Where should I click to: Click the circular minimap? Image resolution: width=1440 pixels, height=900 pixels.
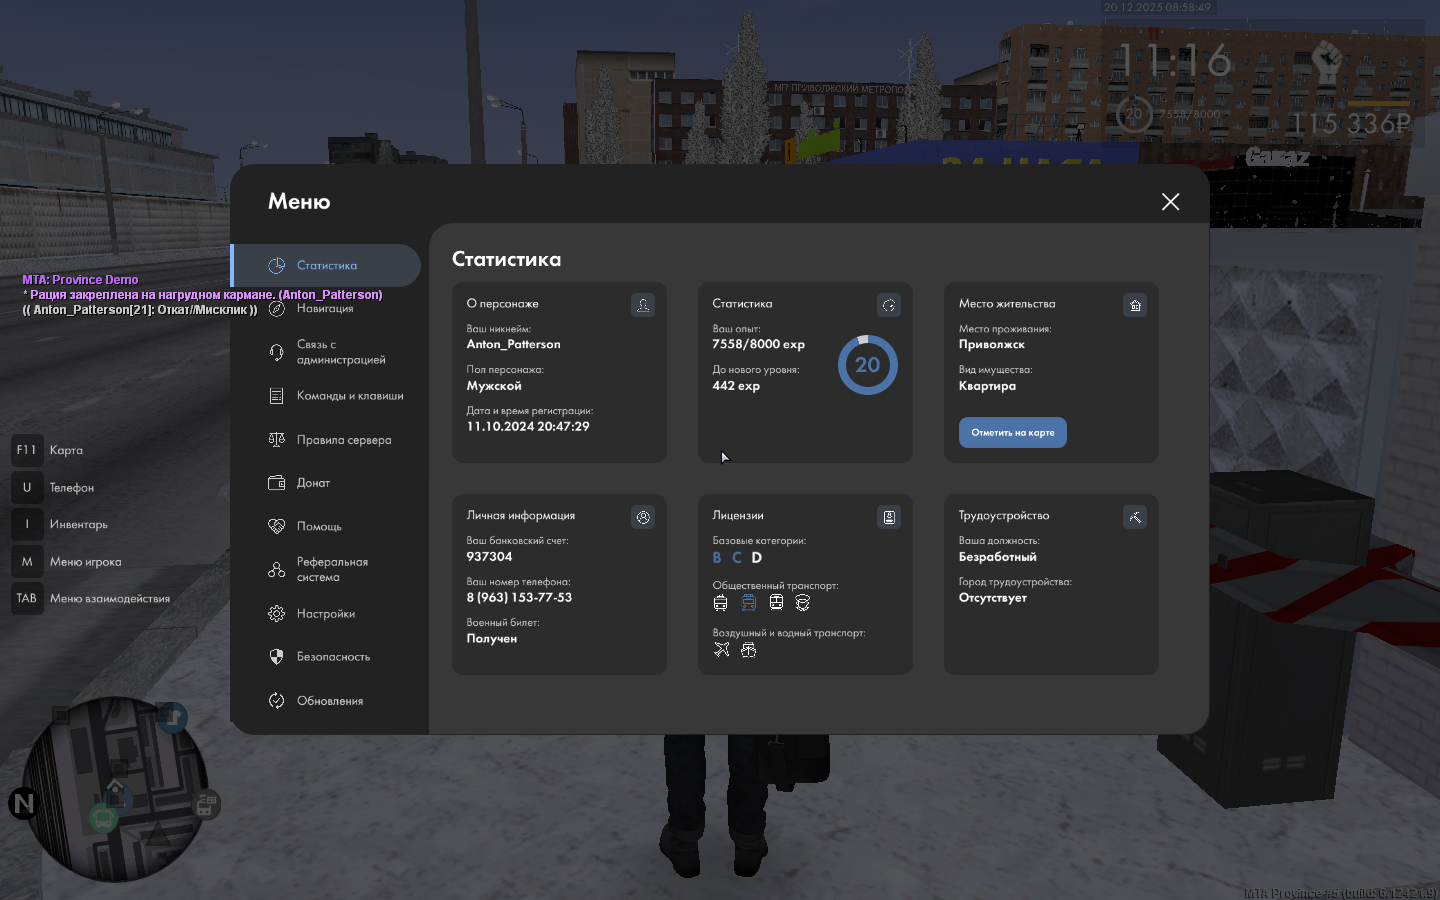coord(116,790)
